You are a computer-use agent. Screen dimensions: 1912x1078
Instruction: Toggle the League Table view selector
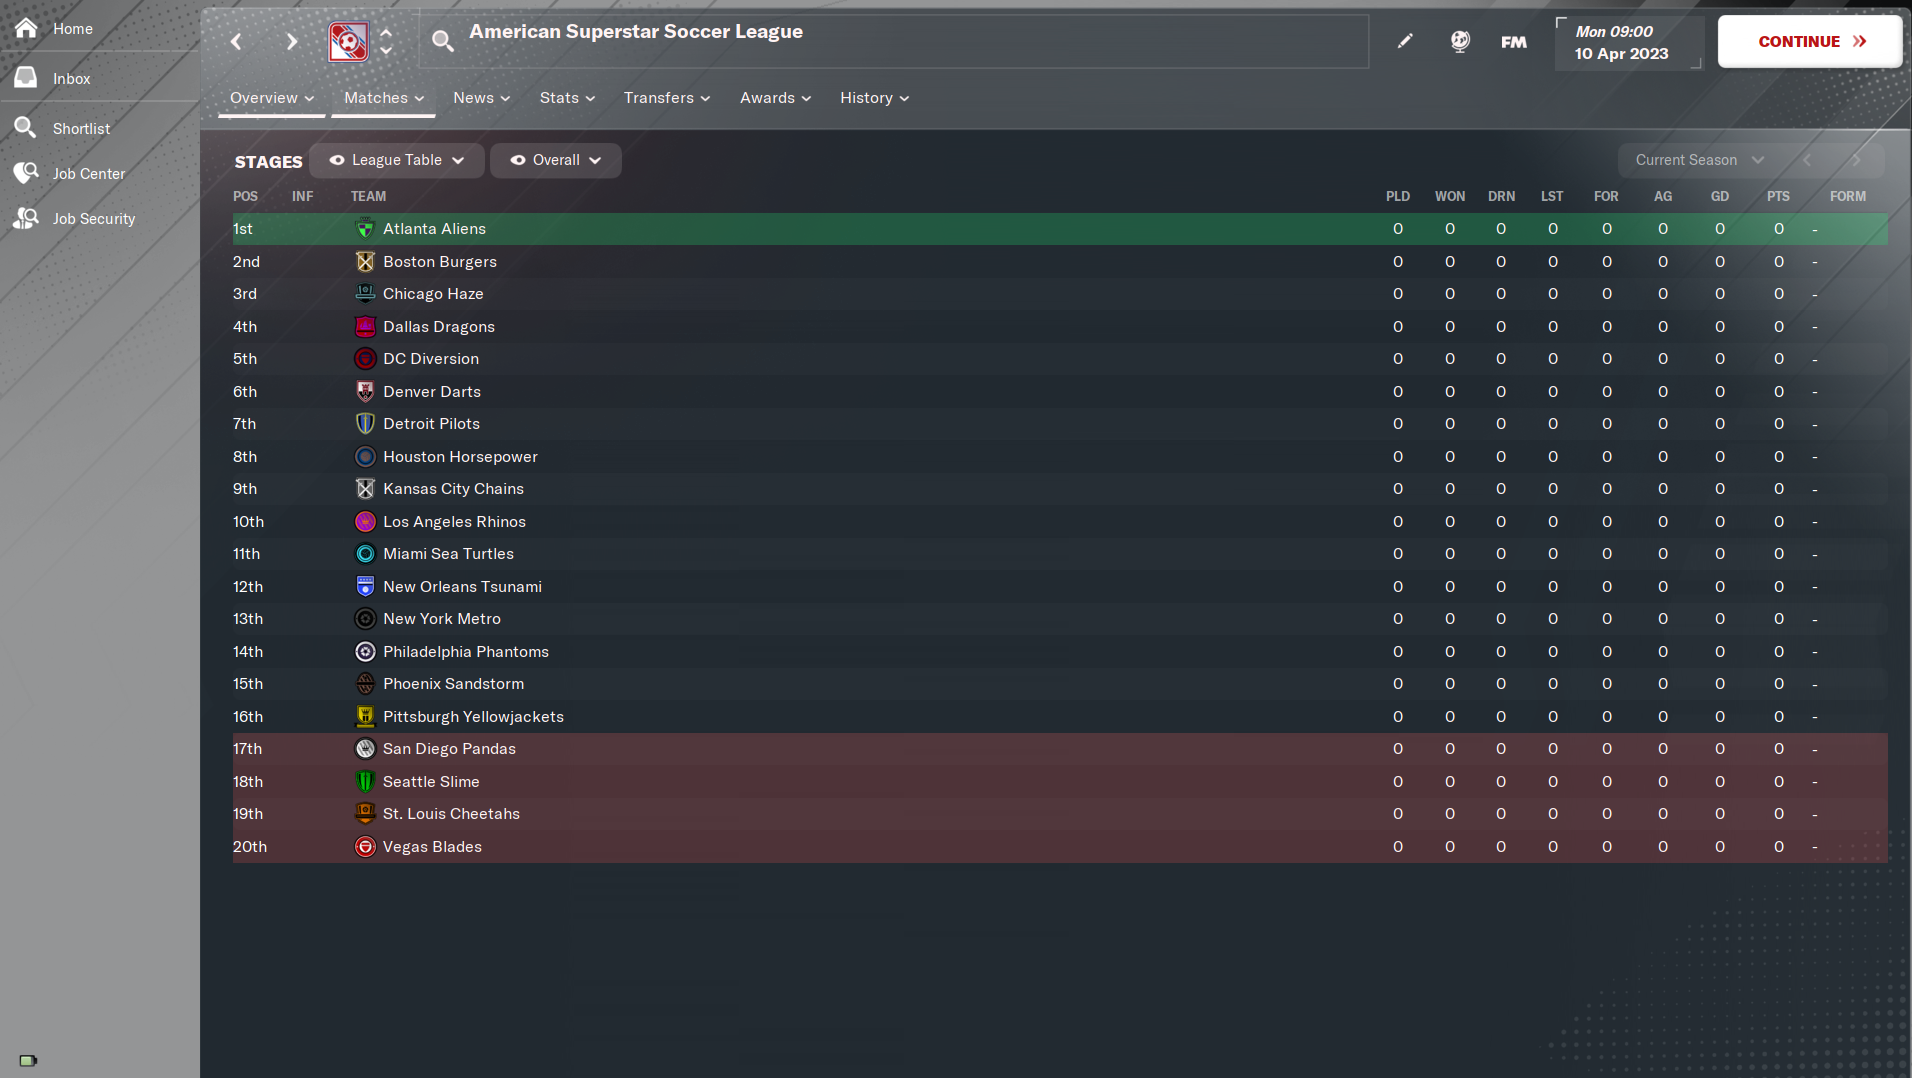397,160
